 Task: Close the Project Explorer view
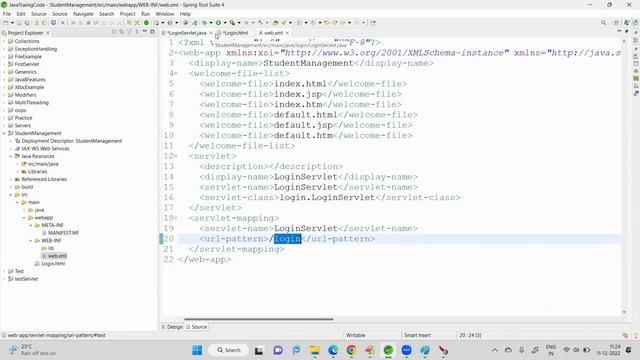click(48, 33)
